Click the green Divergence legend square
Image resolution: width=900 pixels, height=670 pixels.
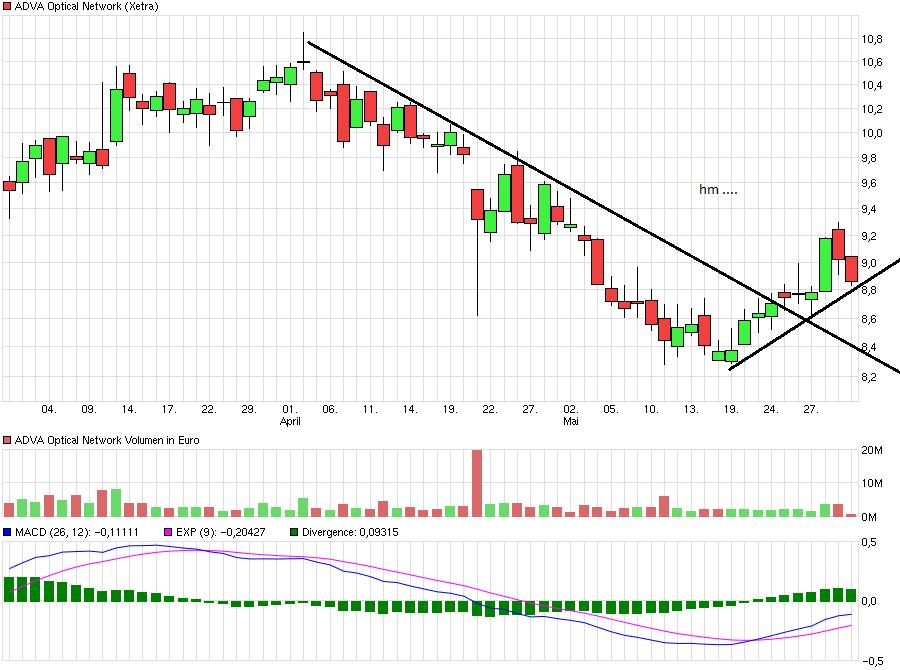tap(294, 532)
